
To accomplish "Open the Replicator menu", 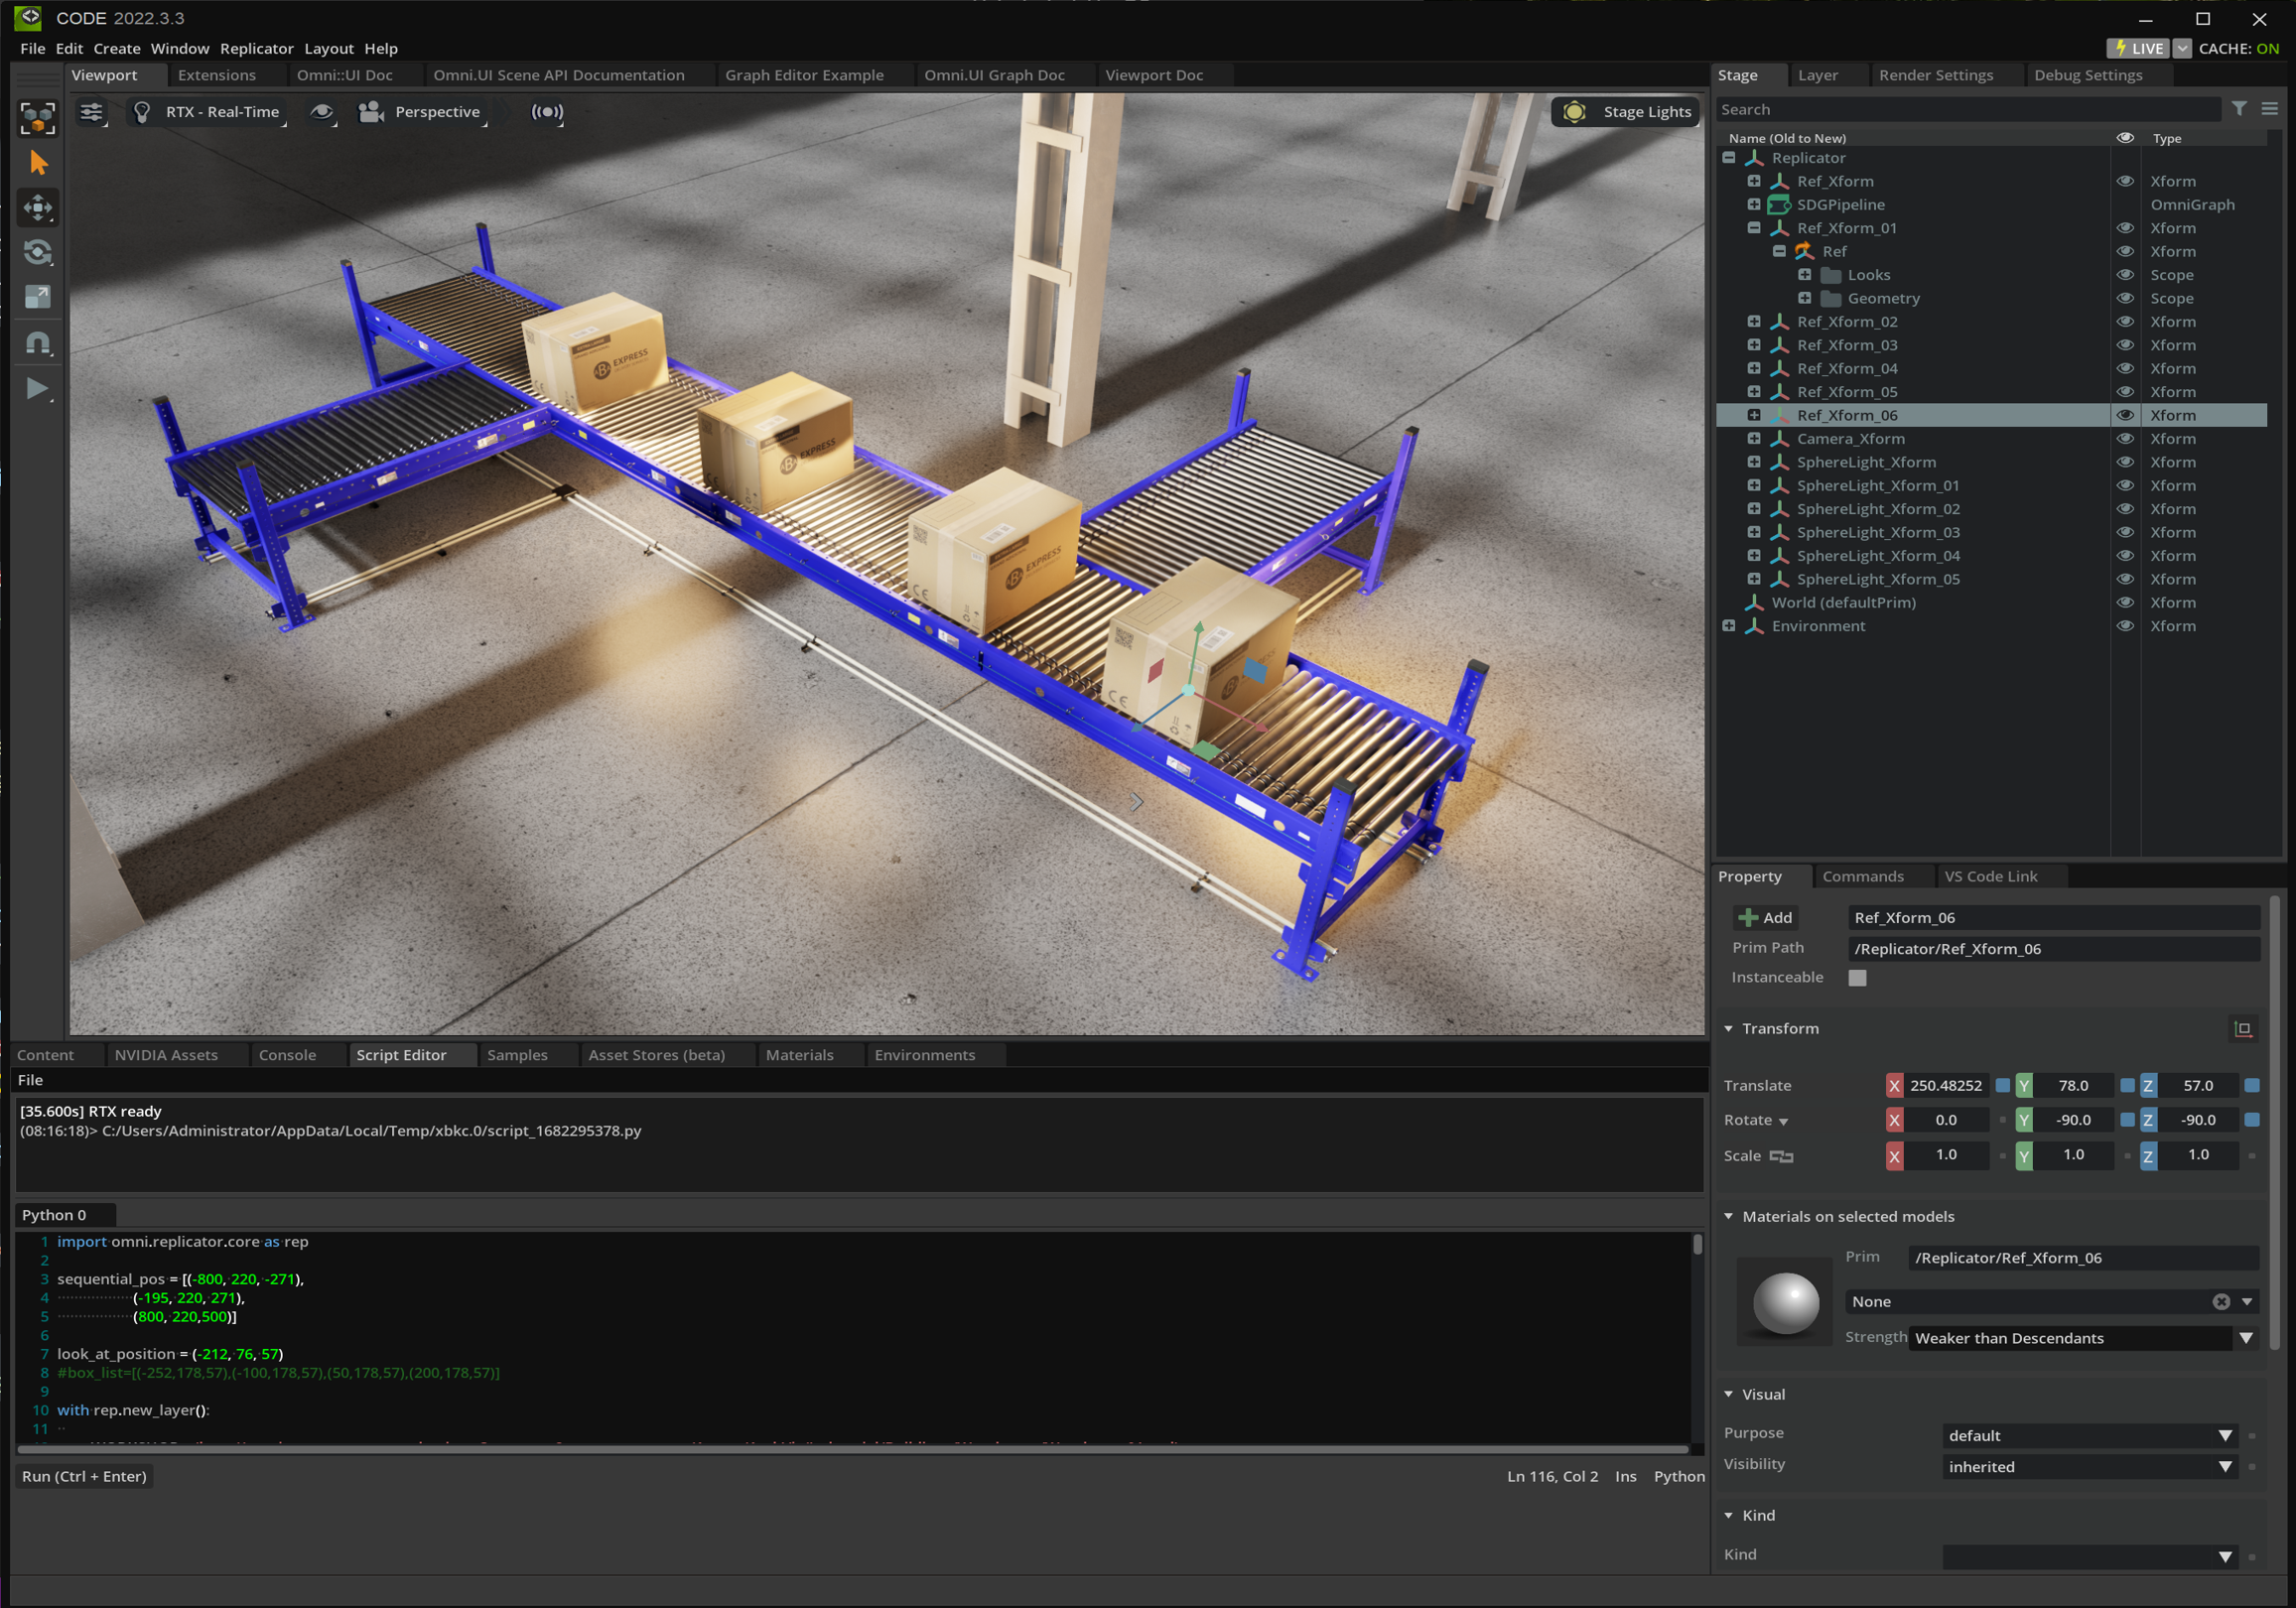I will point(256,48).
